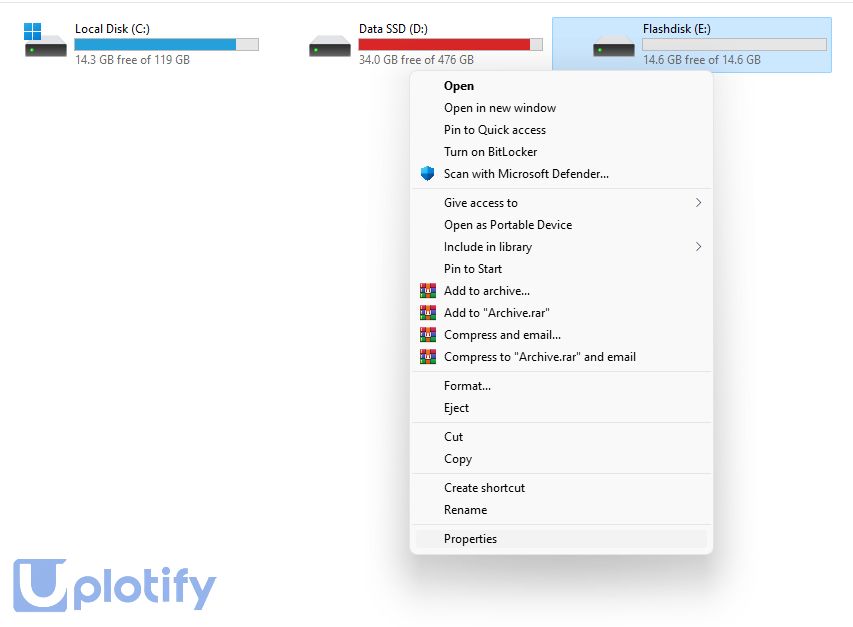Image resolution: width=853 pixels, height=627 pixels.
Task: Pin the drive to Quick access
Action: coord(495,130)
